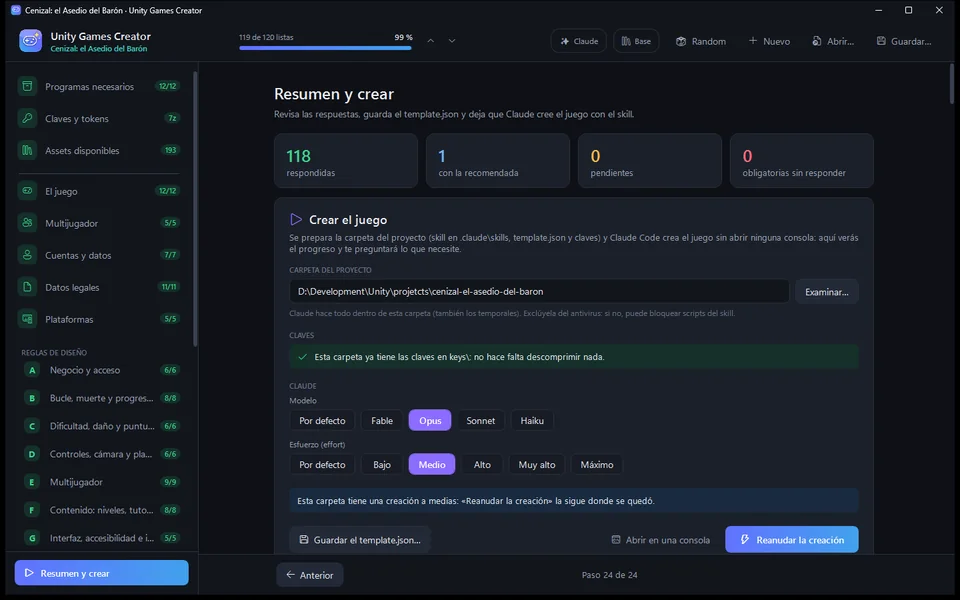Click the letter E rule badge
This screenshot has height=600, width=960.
coord(32,482)
